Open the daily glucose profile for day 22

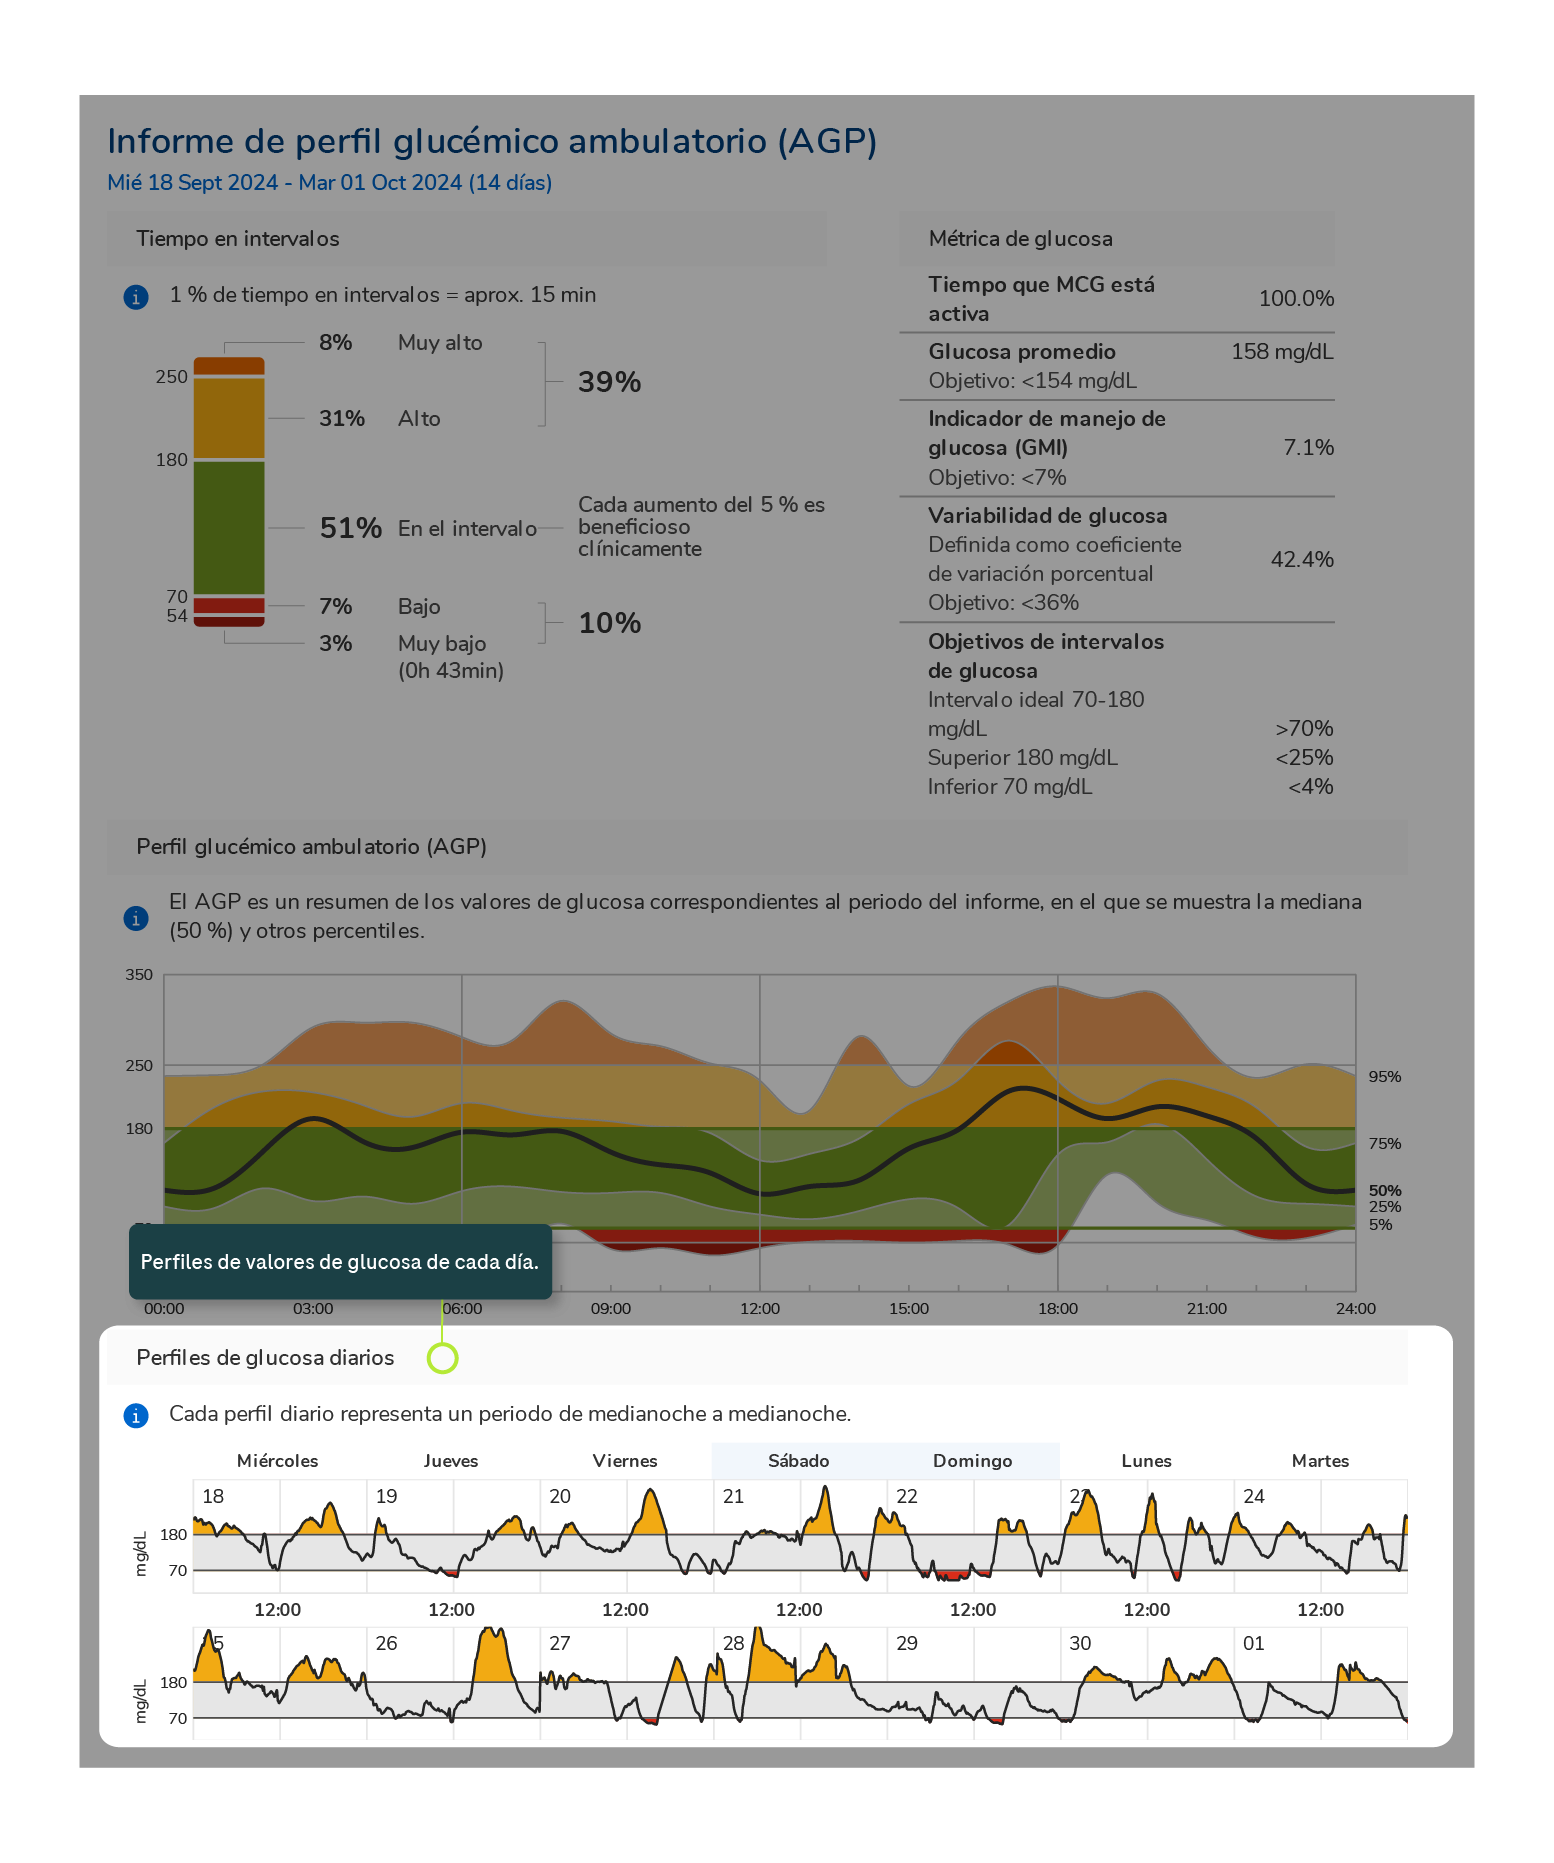(975, 1536)
